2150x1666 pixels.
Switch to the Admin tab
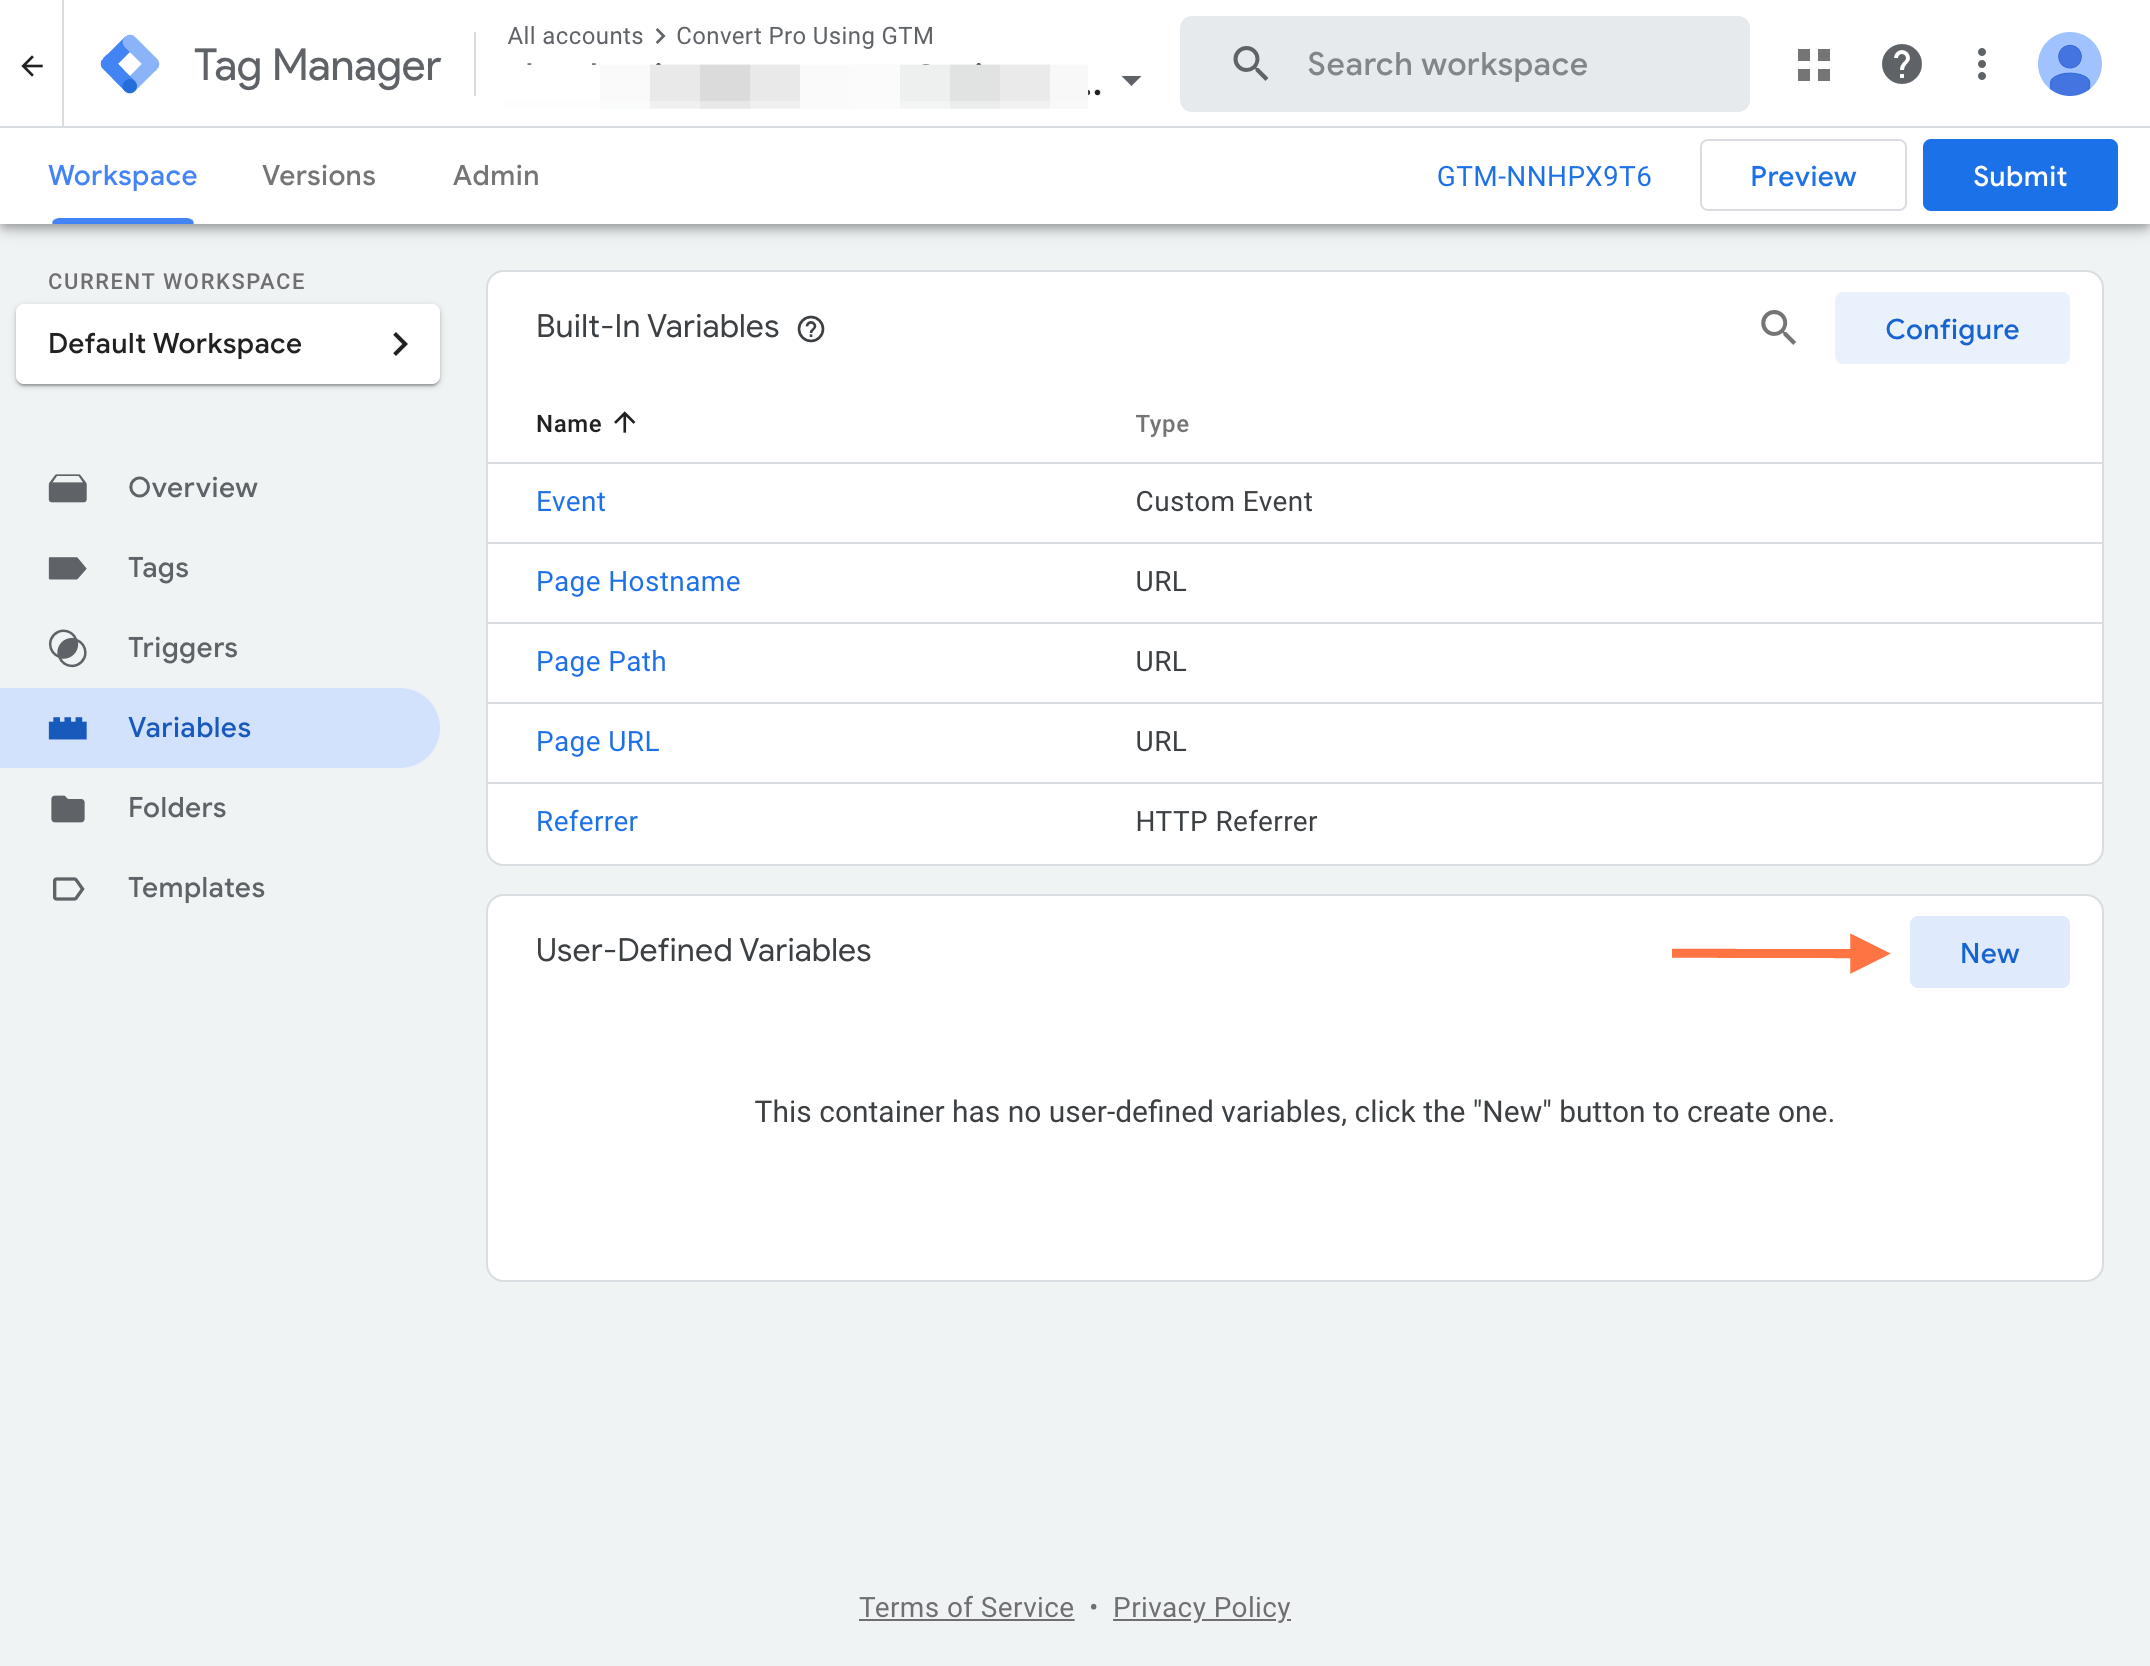(x=496, y=176)
